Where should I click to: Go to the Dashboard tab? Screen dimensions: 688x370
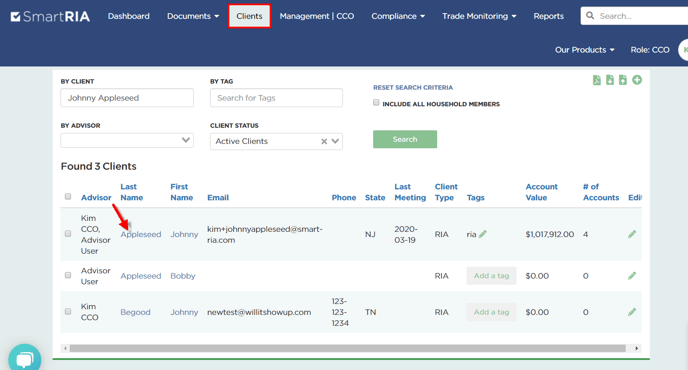pyautogui.click(x=129, y=16)
